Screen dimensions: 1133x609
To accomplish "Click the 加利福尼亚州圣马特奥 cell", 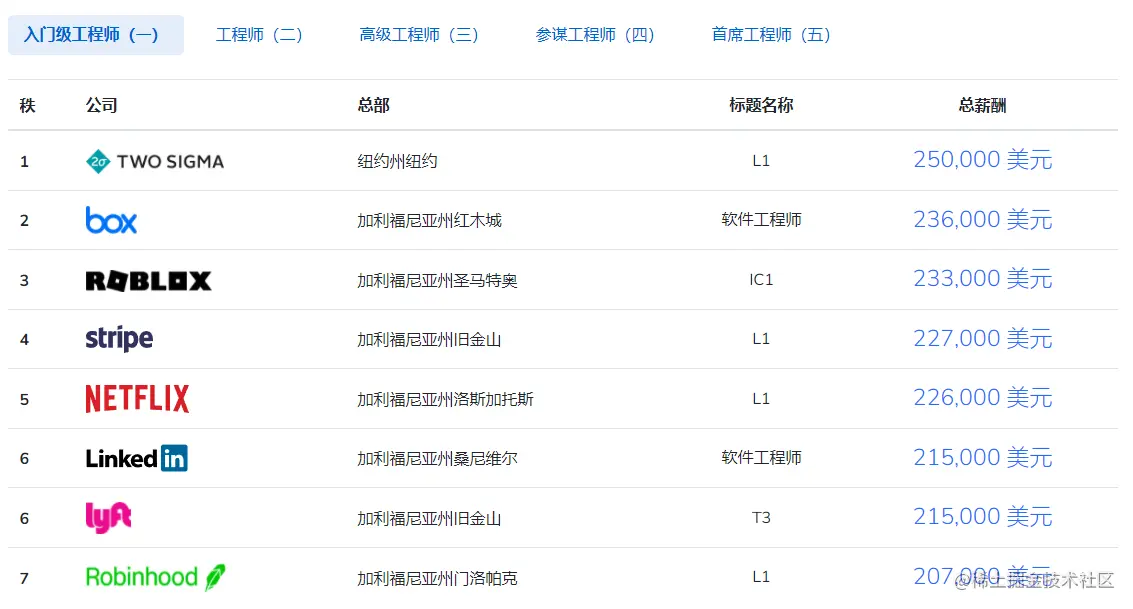I will [x=437, y=280].
